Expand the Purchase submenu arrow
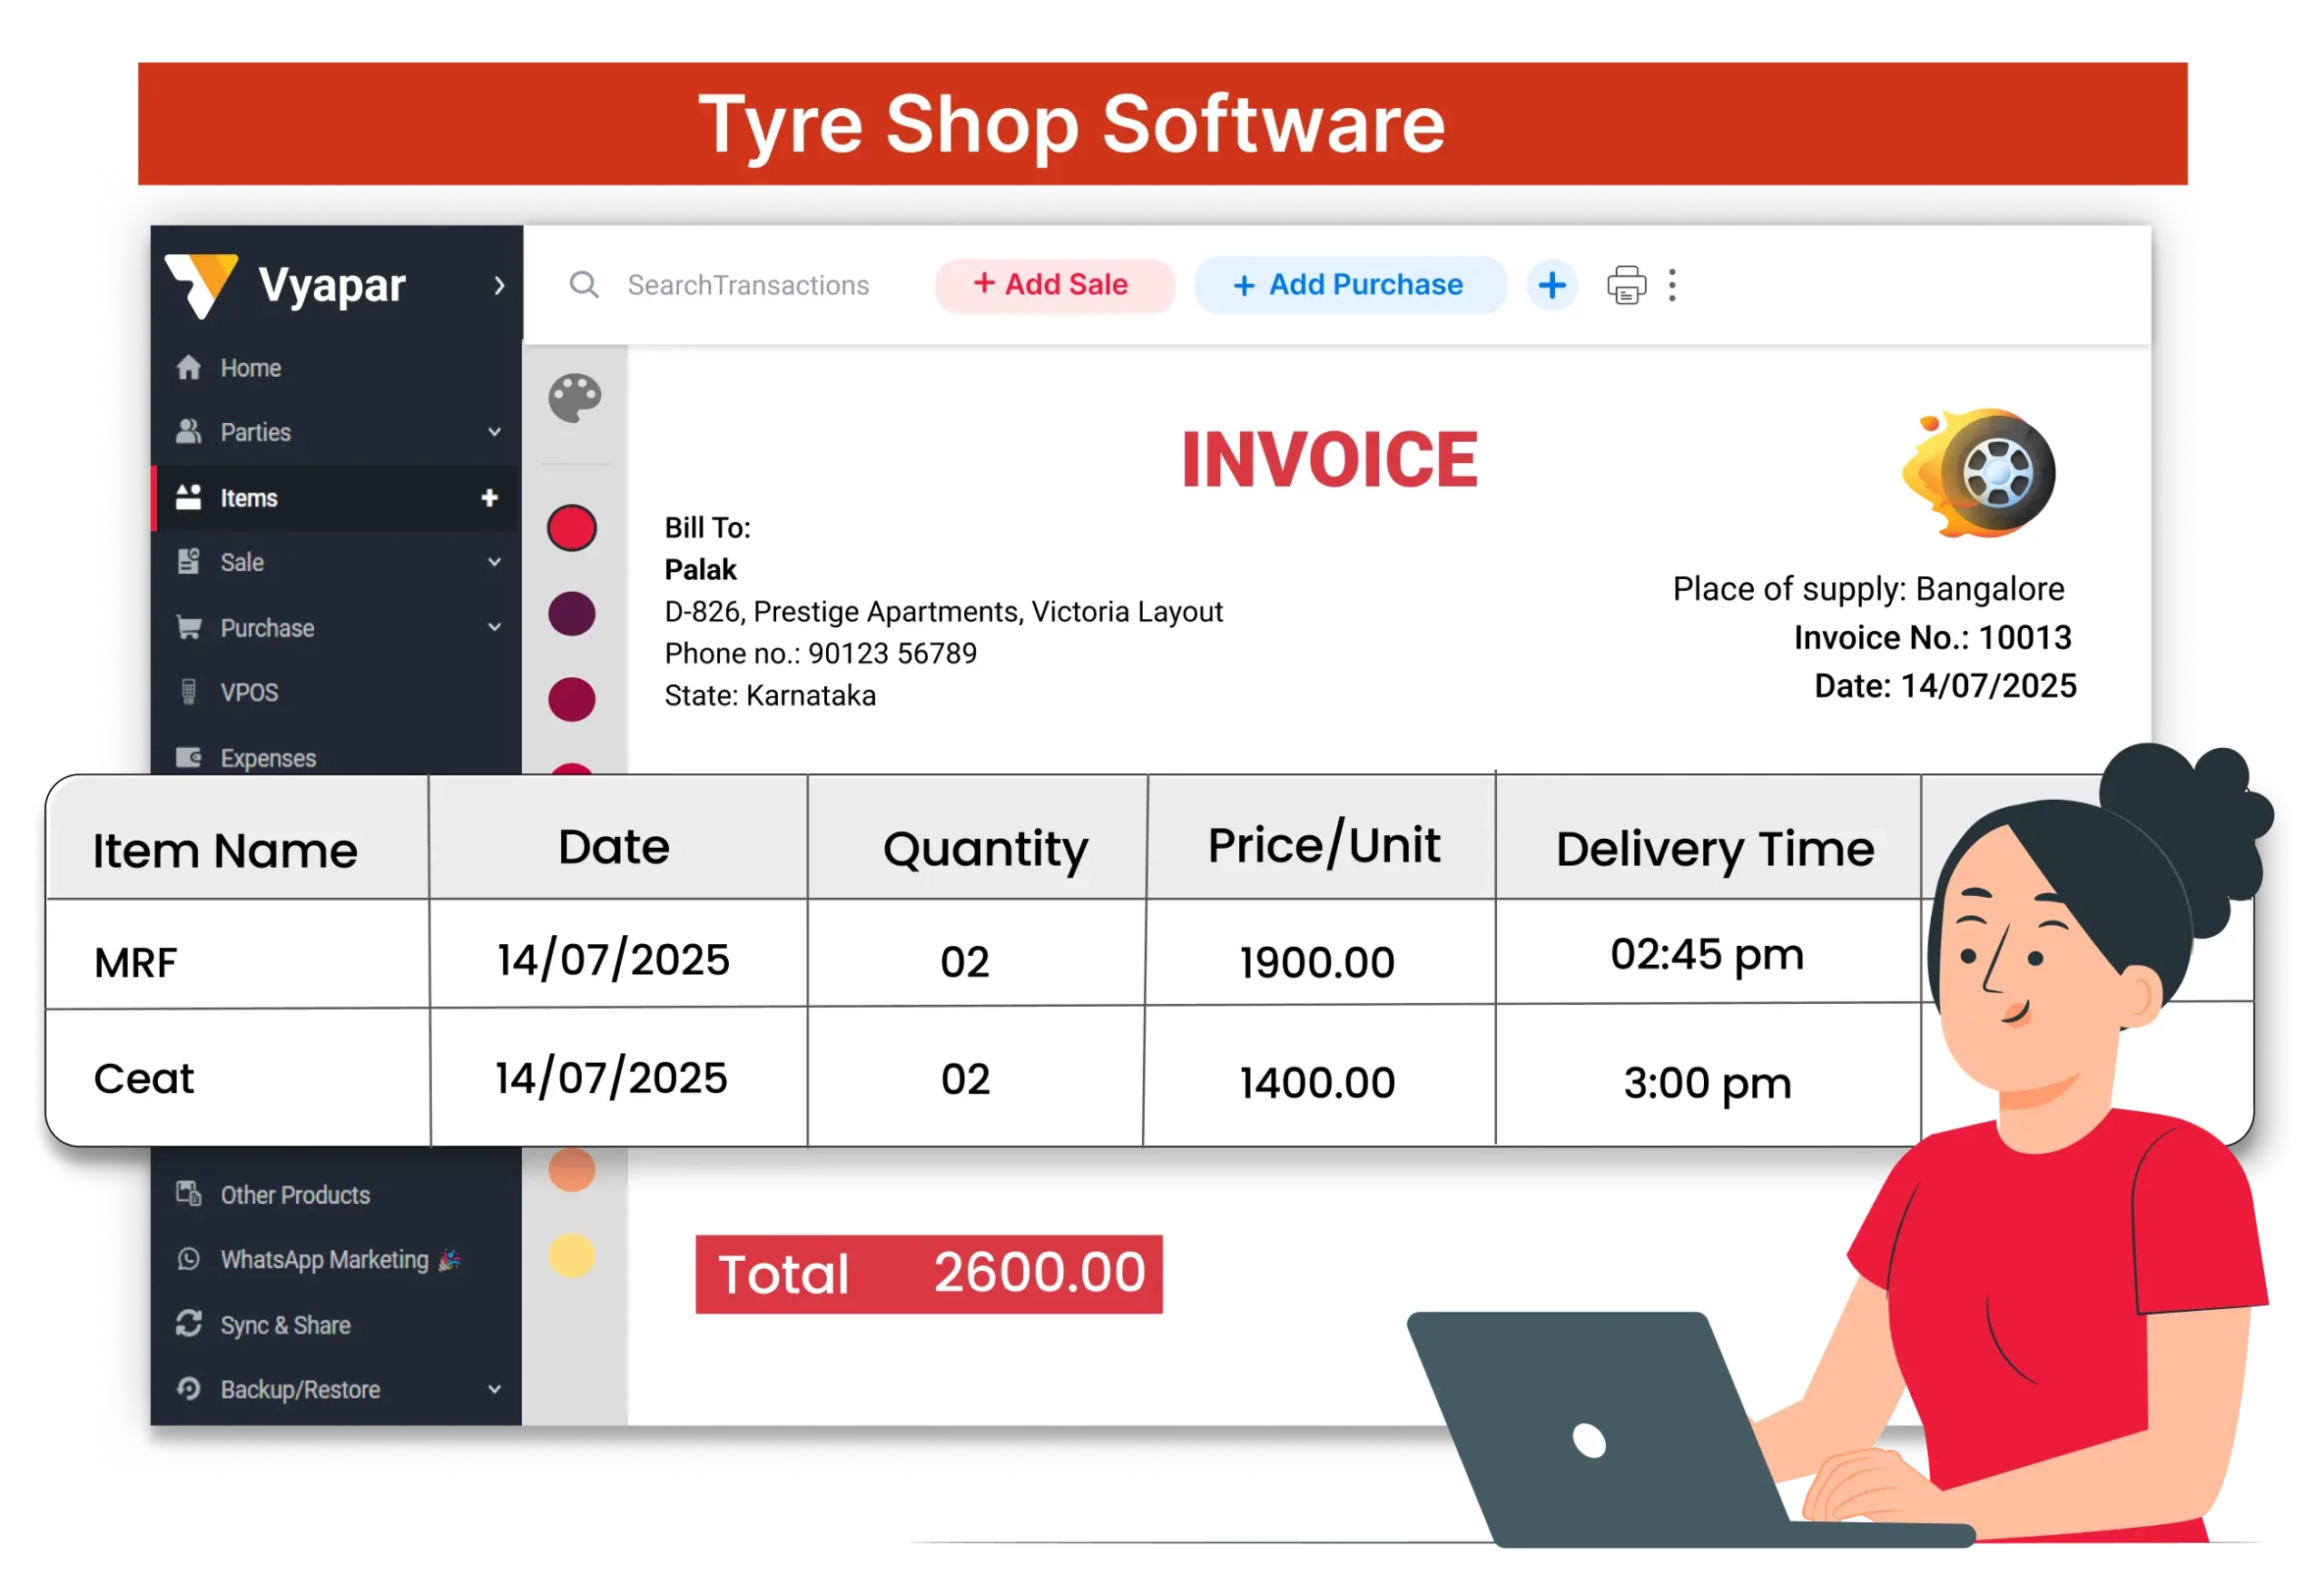This screenshot has height=1575, width=2324. tap(494, 628)
